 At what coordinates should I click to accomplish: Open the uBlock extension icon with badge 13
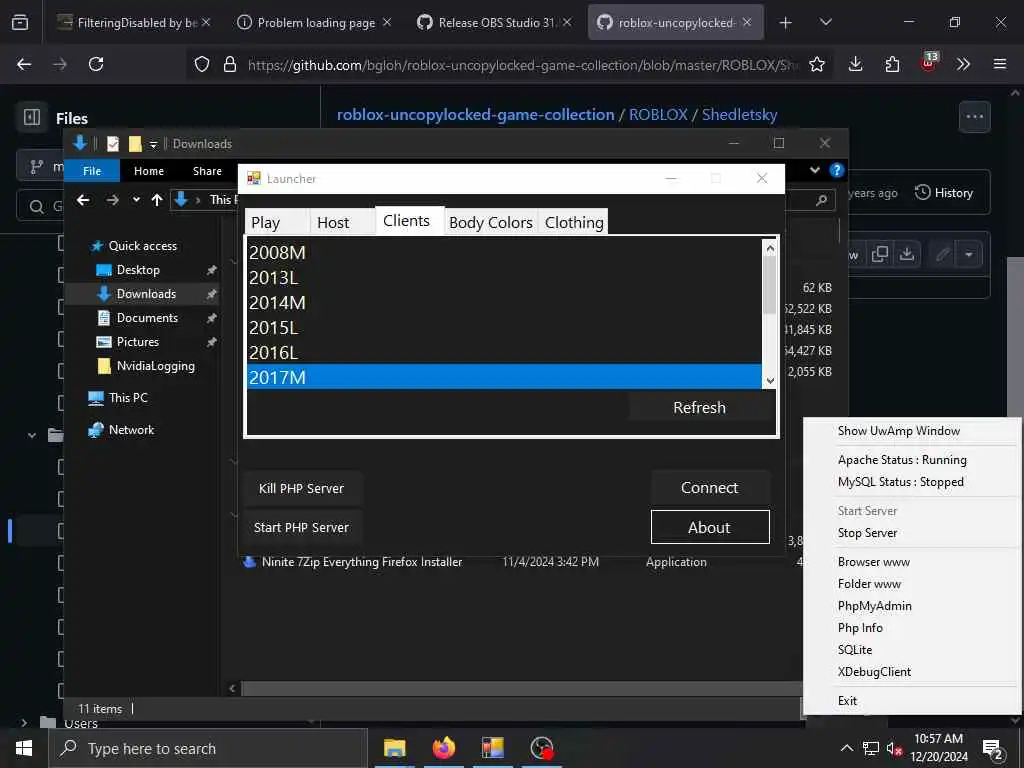(x=929, y=62)
